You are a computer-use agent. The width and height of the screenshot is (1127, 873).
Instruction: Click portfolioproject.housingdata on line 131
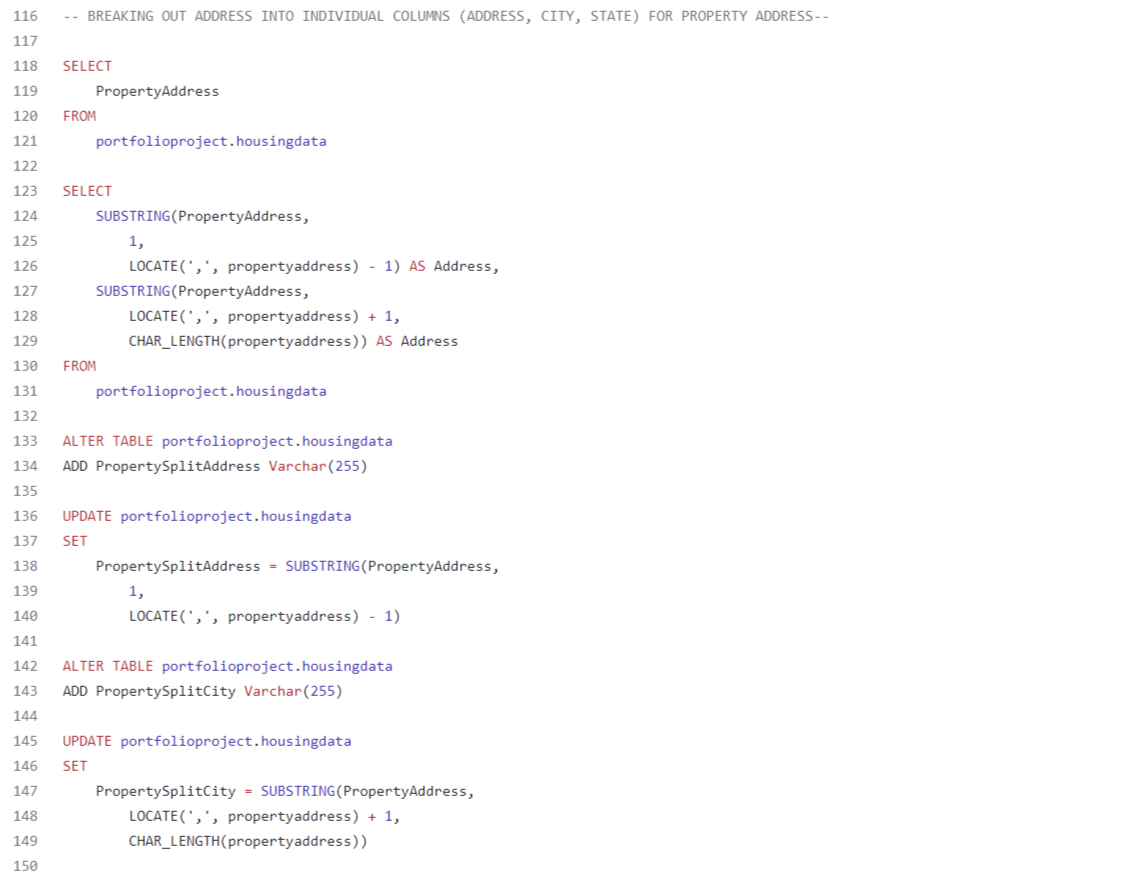pyautogui.click(x=211, y=391)
